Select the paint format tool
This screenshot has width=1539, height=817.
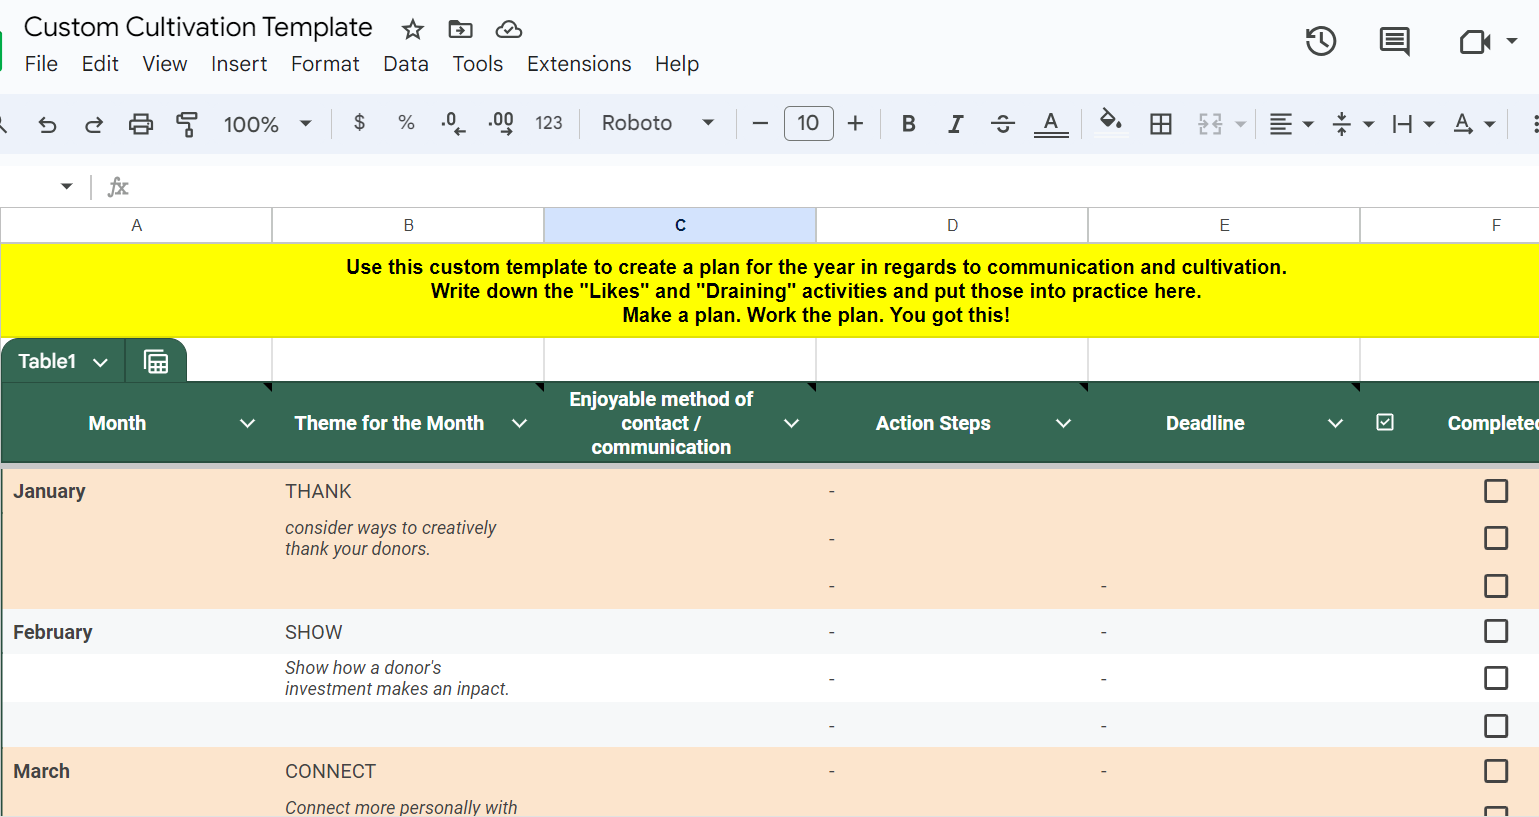tap(187, 124)
